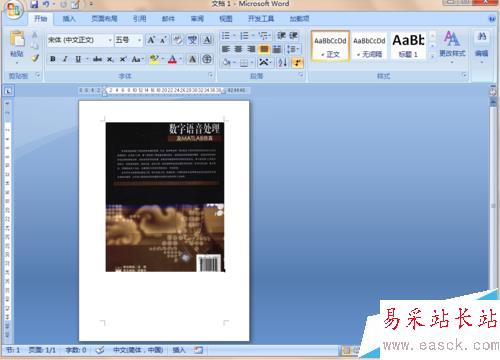
Task: Shrink font size with small A button
Action: 163,40
